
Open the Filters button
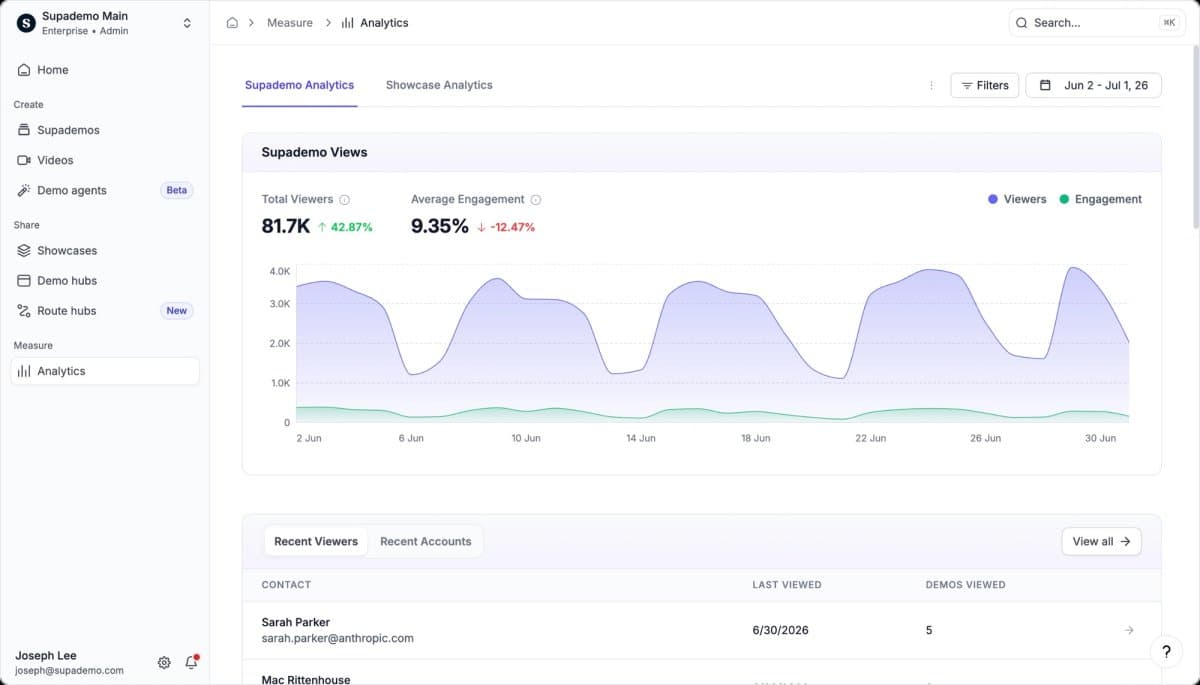[985, 85]
